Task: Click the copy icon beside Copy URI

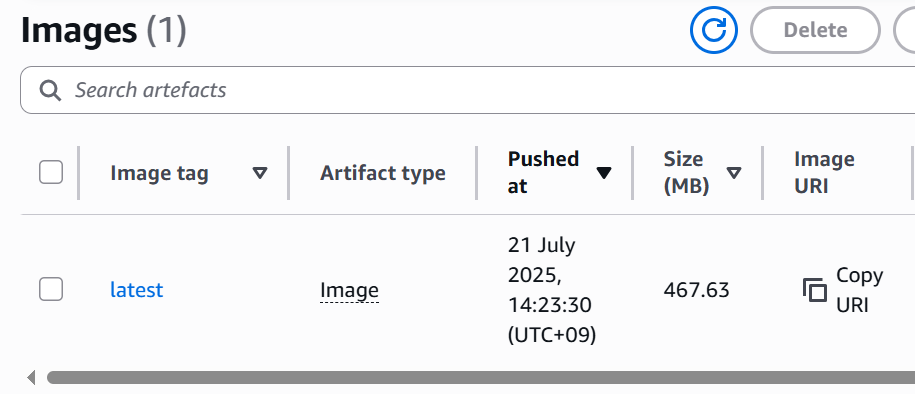Action: coord(815,290)
